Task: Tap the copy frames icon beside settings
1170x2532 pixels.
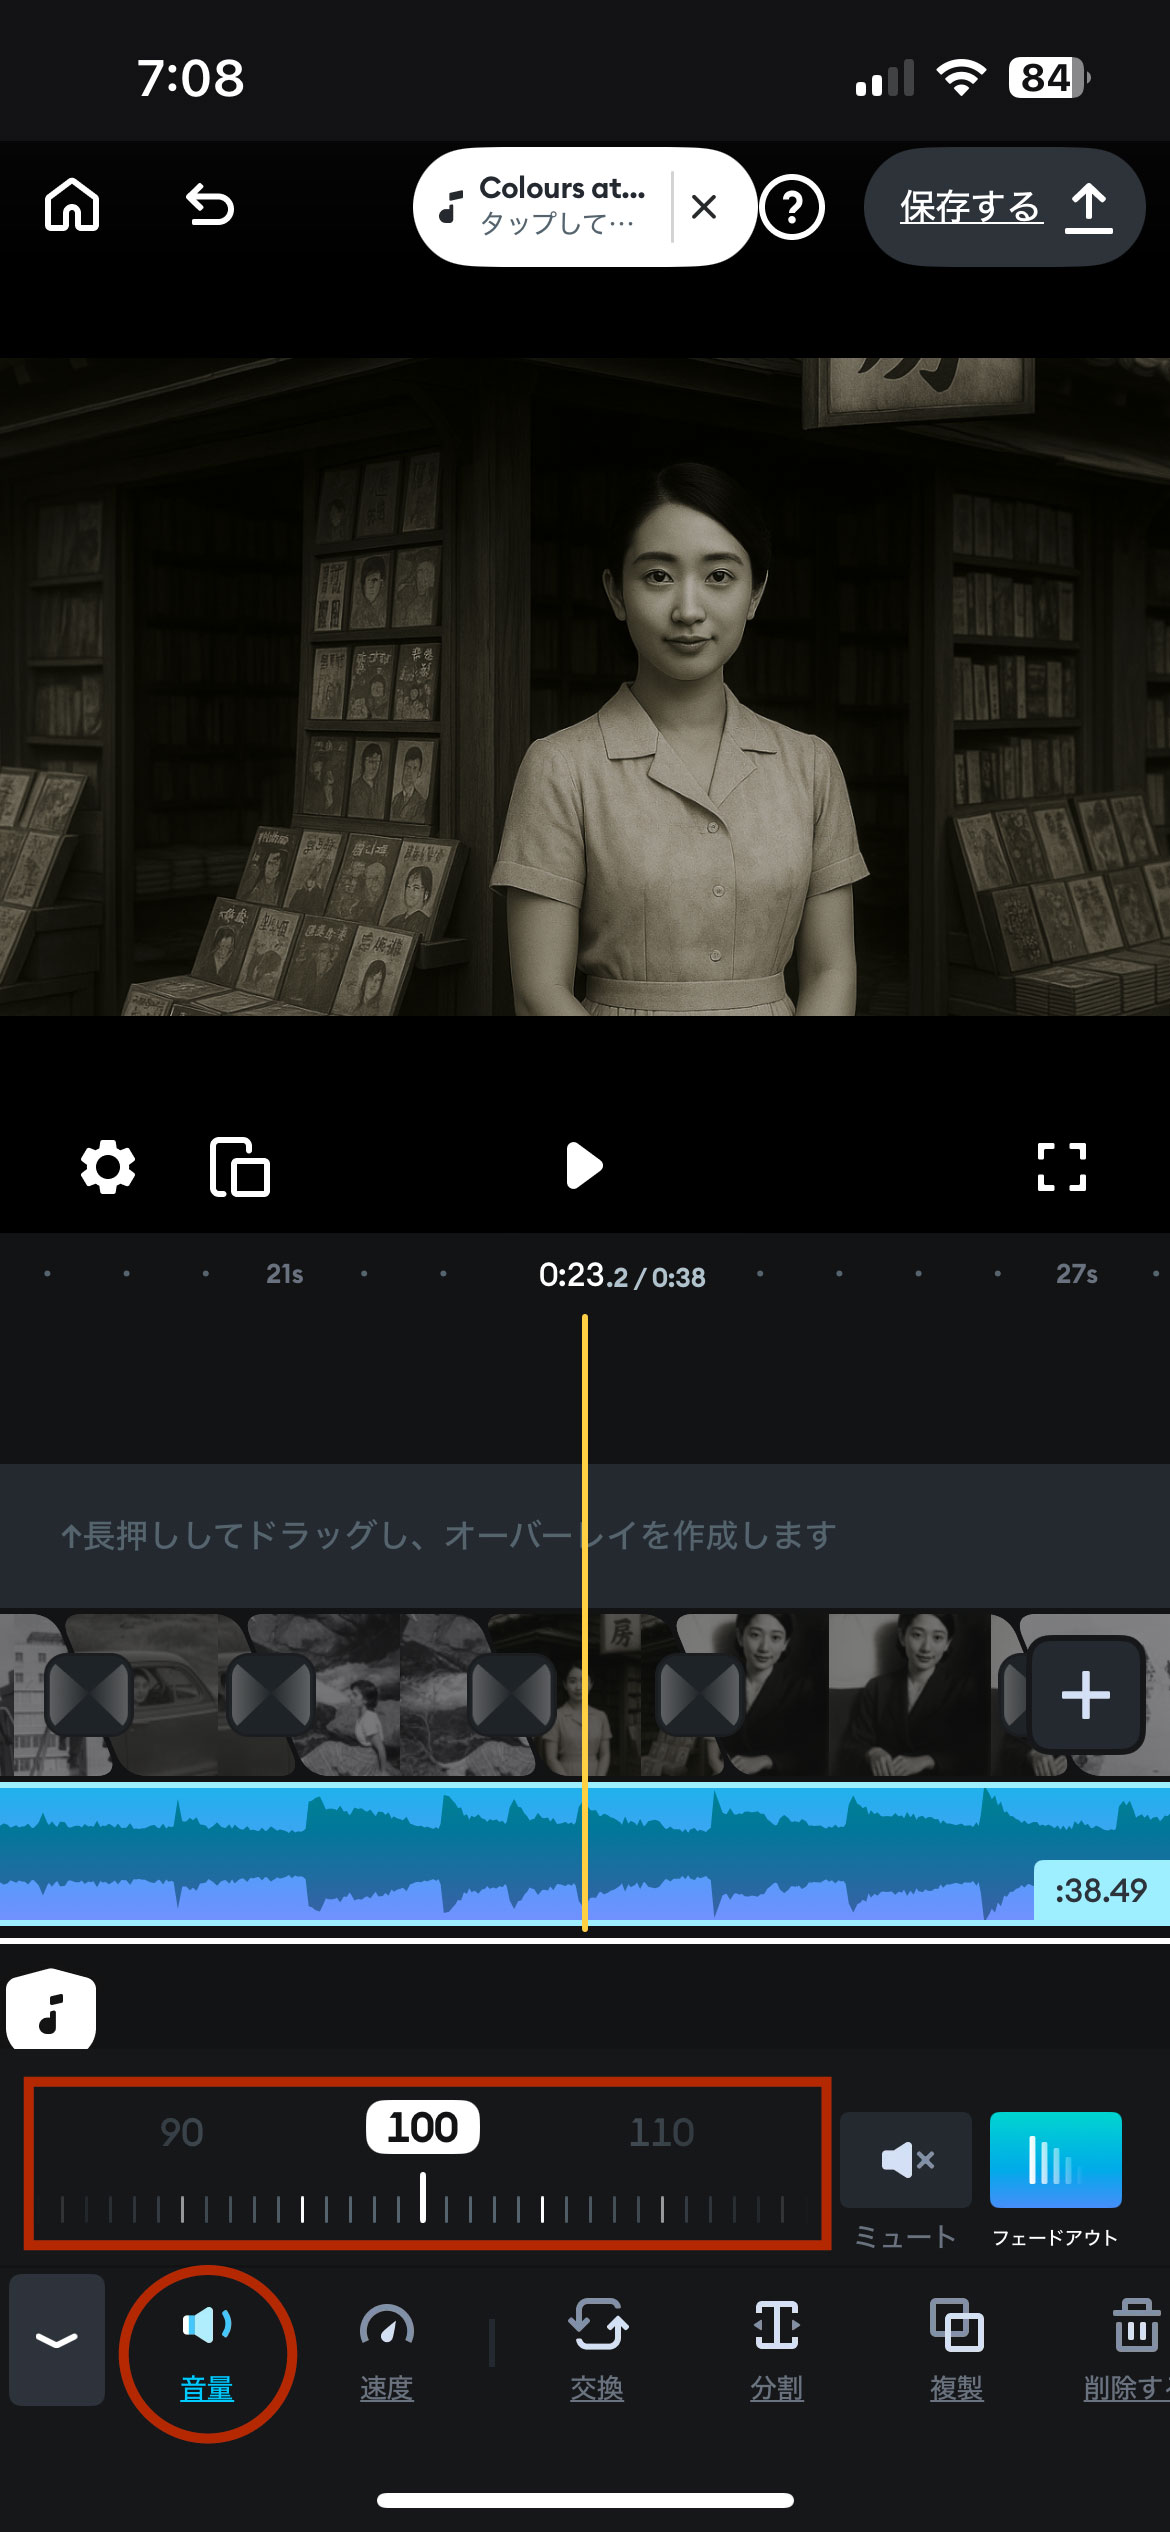Action: 240,1167
